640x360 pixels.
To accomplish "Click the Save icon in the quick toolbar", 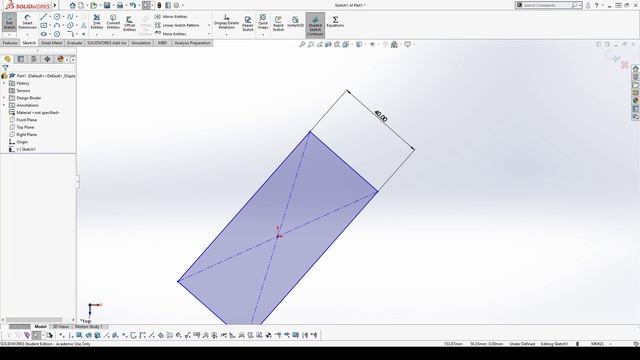I will tap(107, 5).
